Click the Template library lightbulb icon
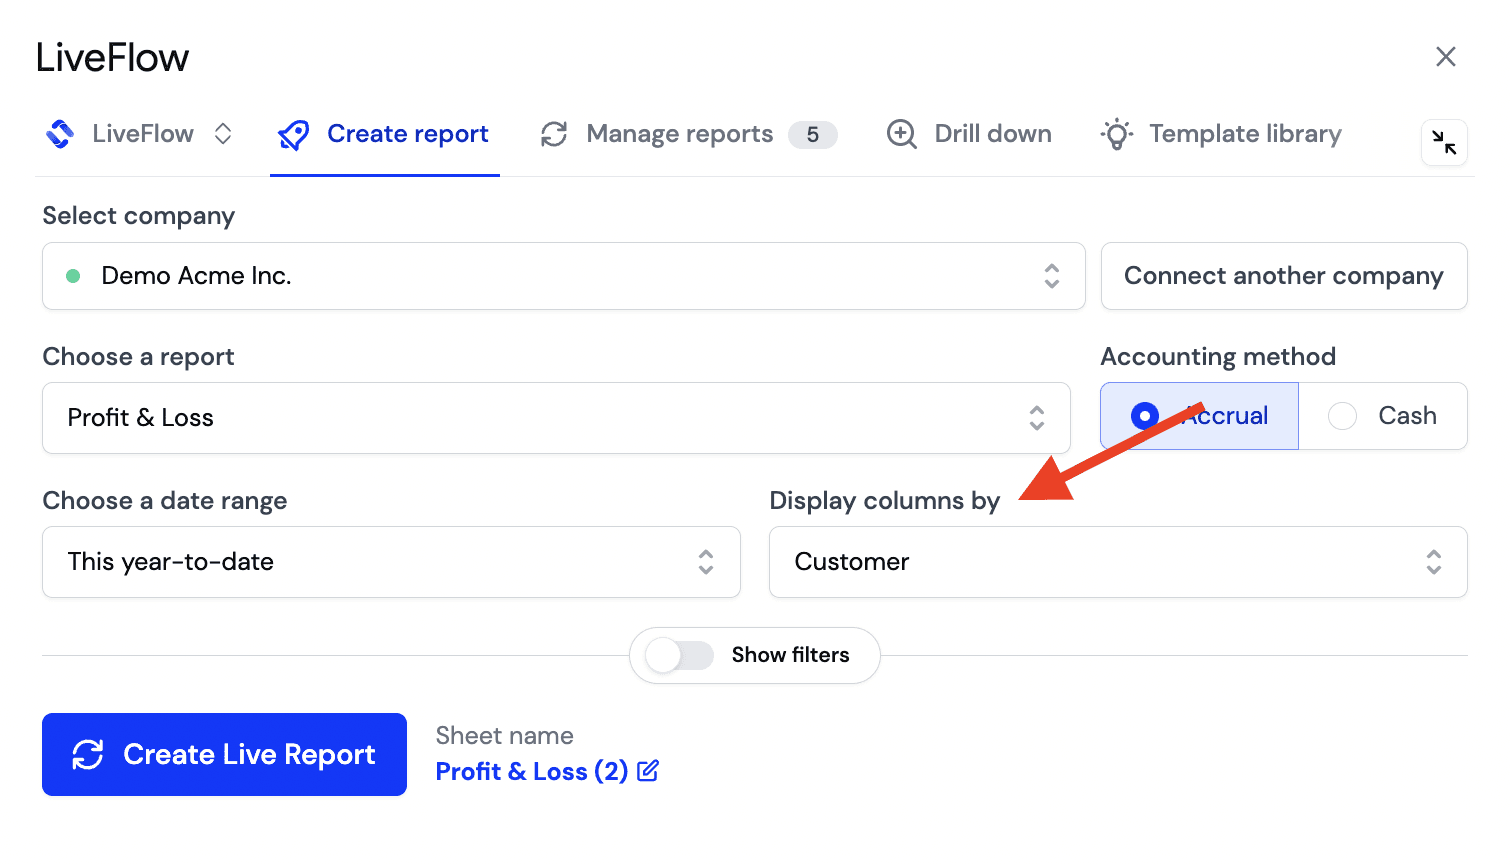Viewport: 1510px width, 864px height. click(1115, 133)
